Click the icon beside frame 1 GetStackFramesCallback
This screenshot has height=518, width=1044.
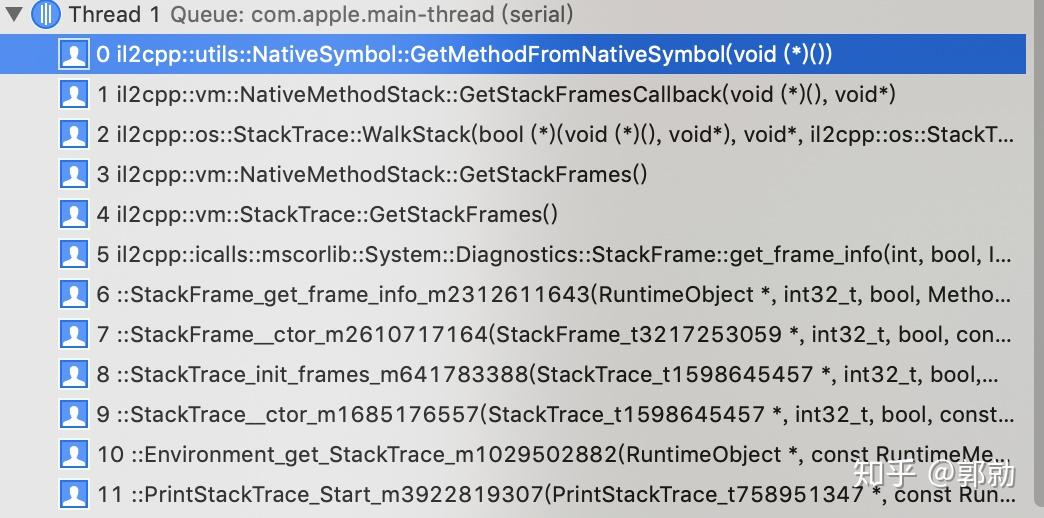pos(74,95)
